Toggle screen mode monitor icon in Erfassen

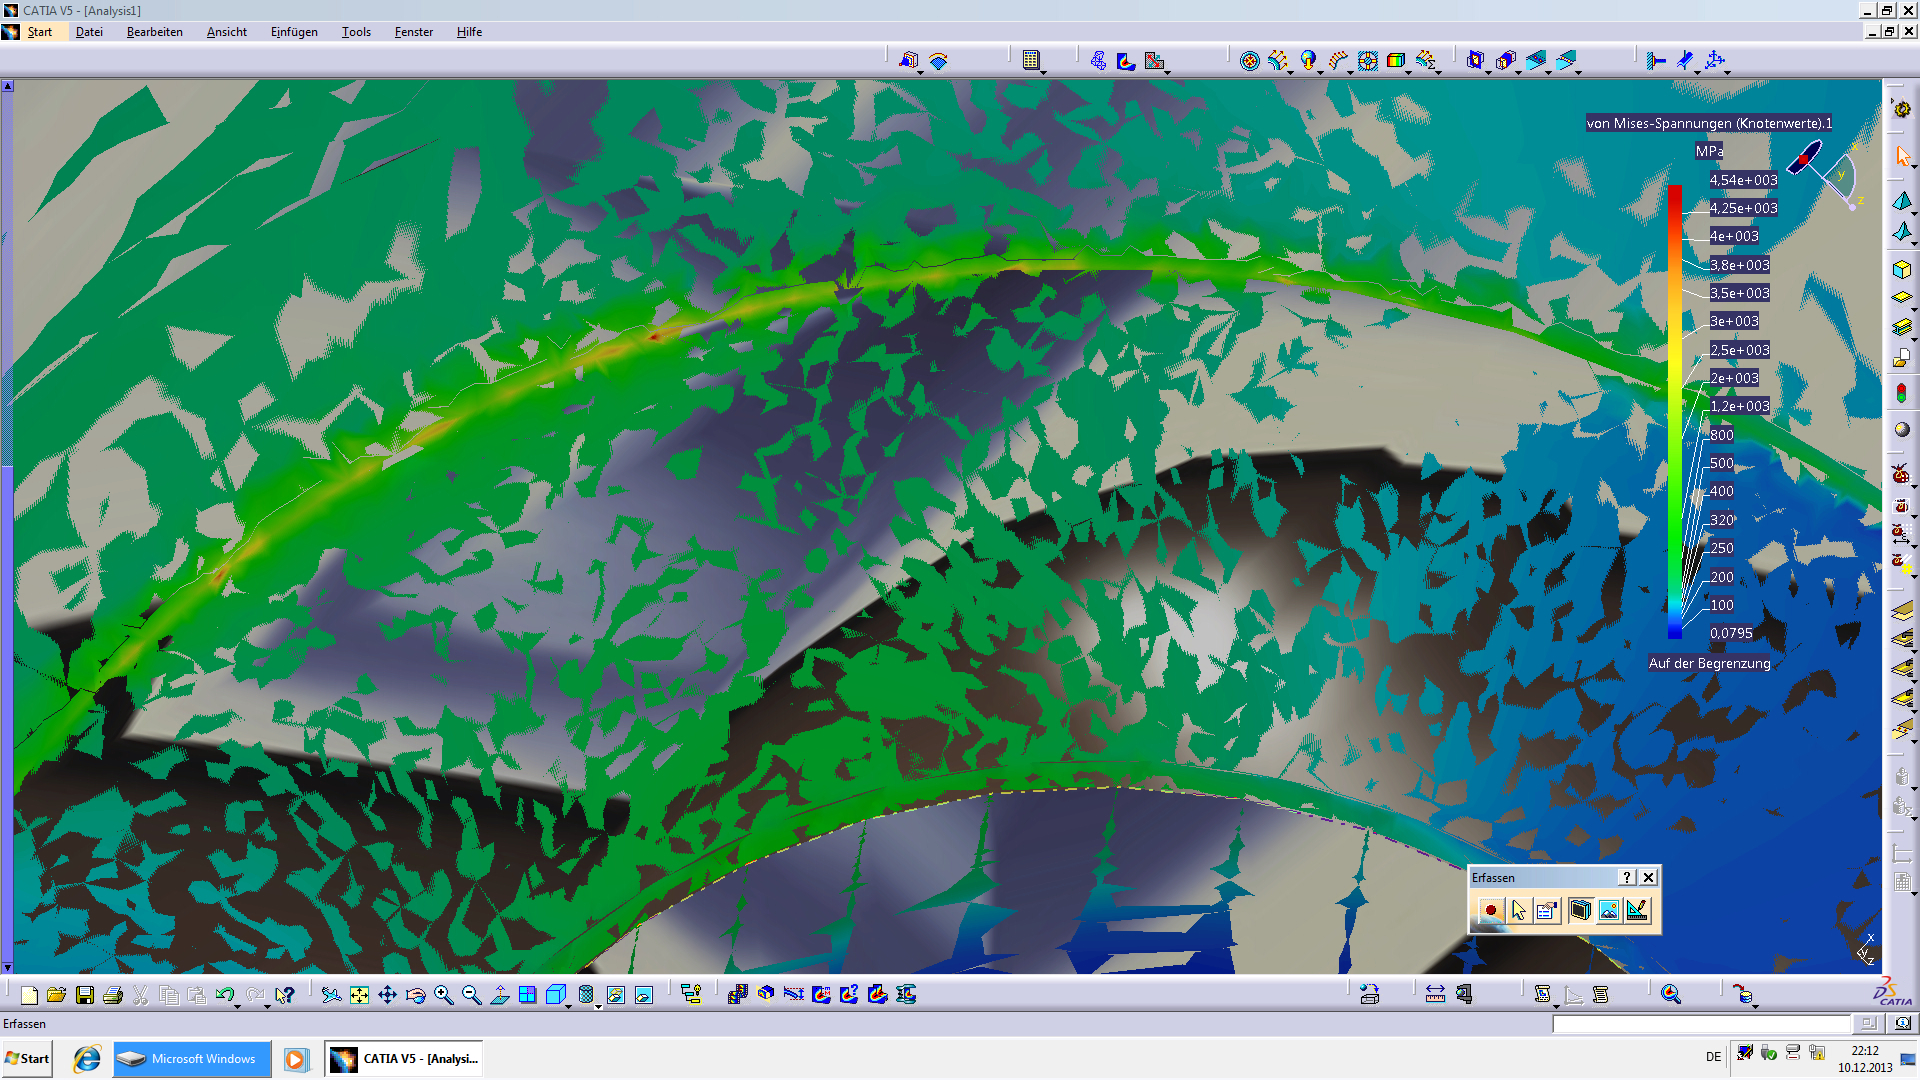point(1580,910)
